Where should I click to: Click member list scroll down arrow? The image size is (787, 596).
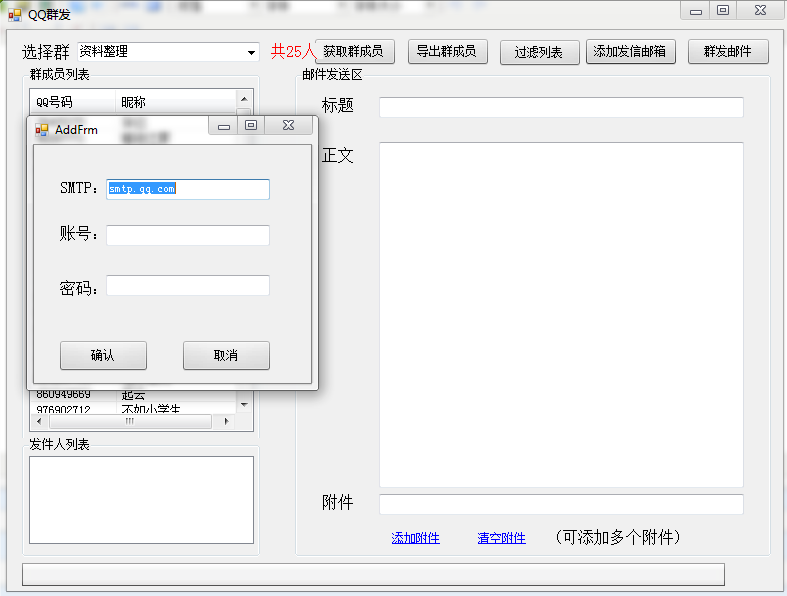coord(244,405)
